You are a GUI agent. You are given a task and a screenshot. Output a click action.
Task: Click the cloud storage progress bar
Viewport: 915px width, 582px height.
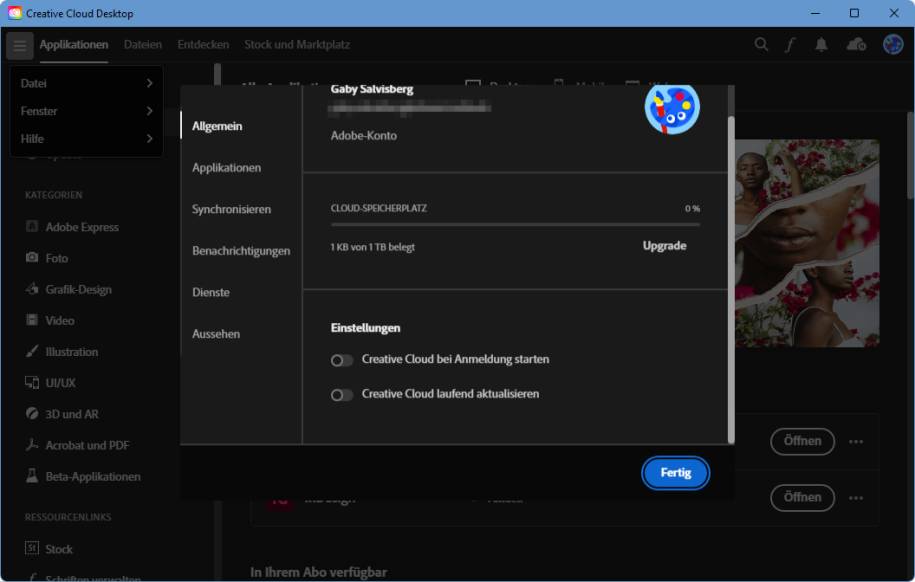515,225
